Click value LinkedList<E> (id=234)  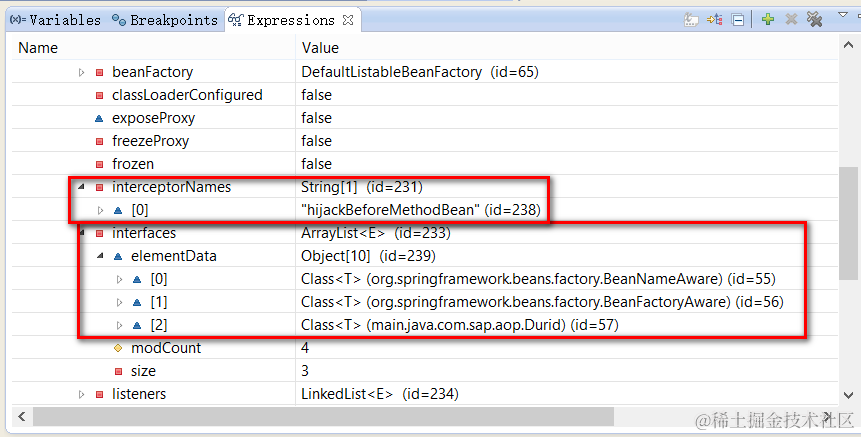coord(379,394)
